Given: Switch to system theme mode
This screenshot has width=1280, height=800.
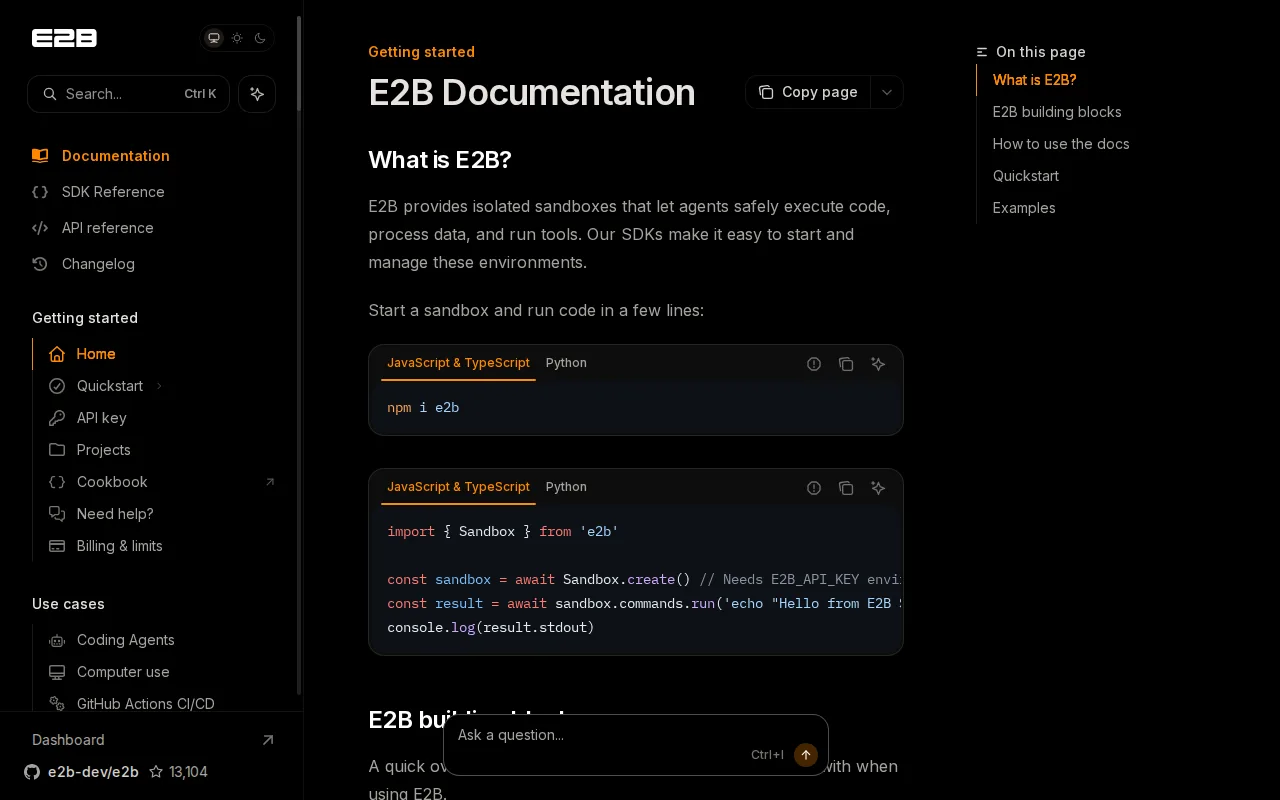Looking at the screenshot, I should pos(213,38).
